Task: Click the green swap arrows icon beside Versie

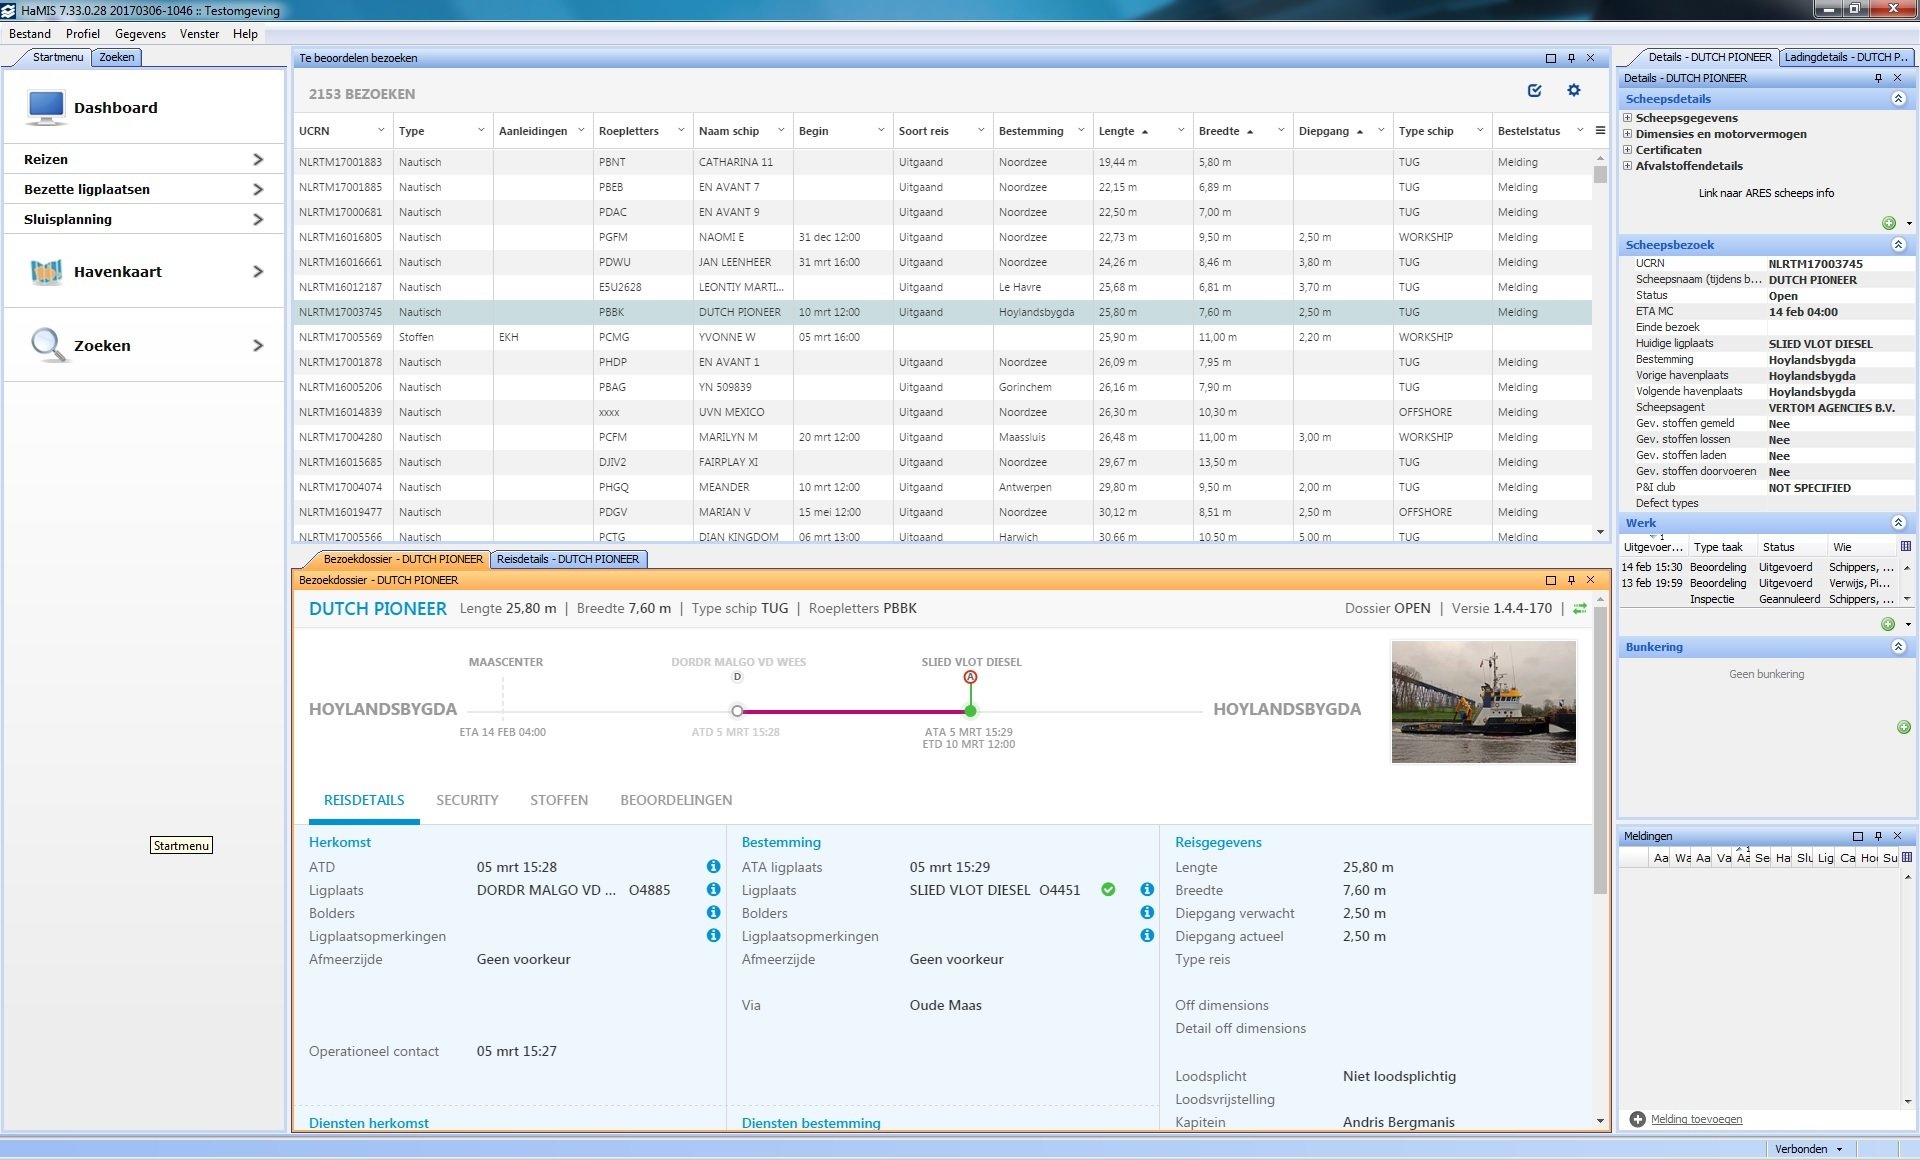Action: click(x=1580, y=609)
